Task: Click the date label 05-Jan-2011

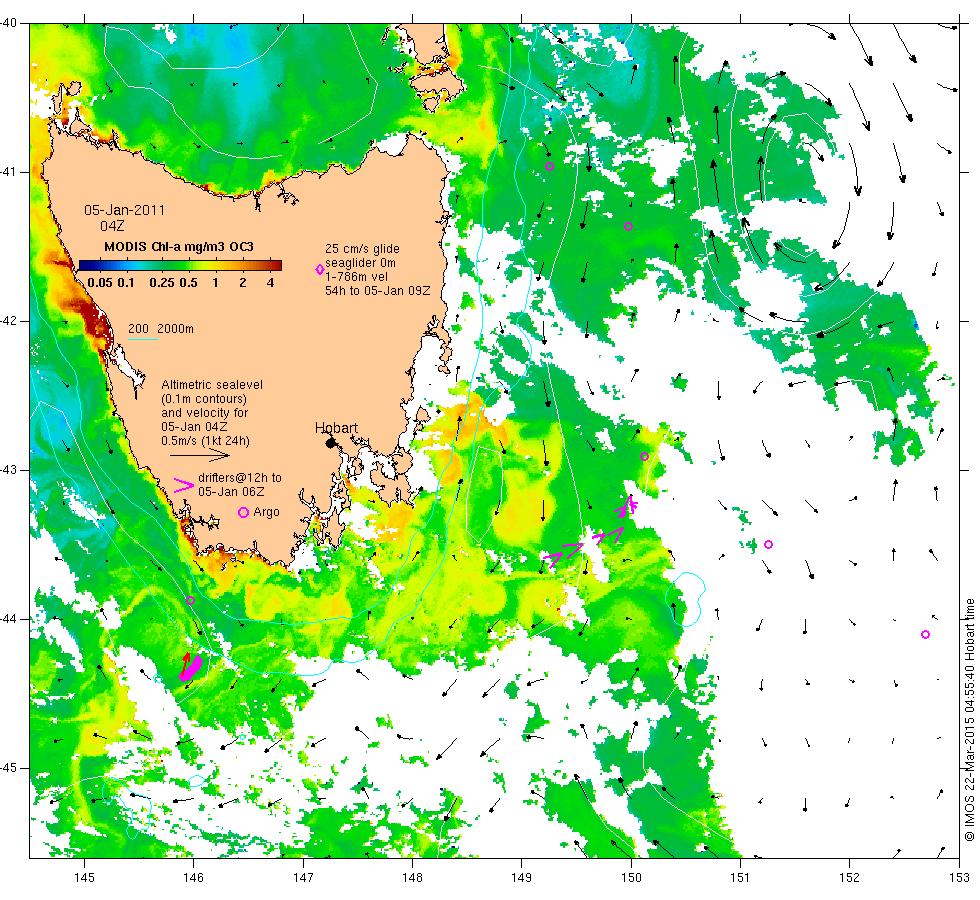Action: click(124, 210)
